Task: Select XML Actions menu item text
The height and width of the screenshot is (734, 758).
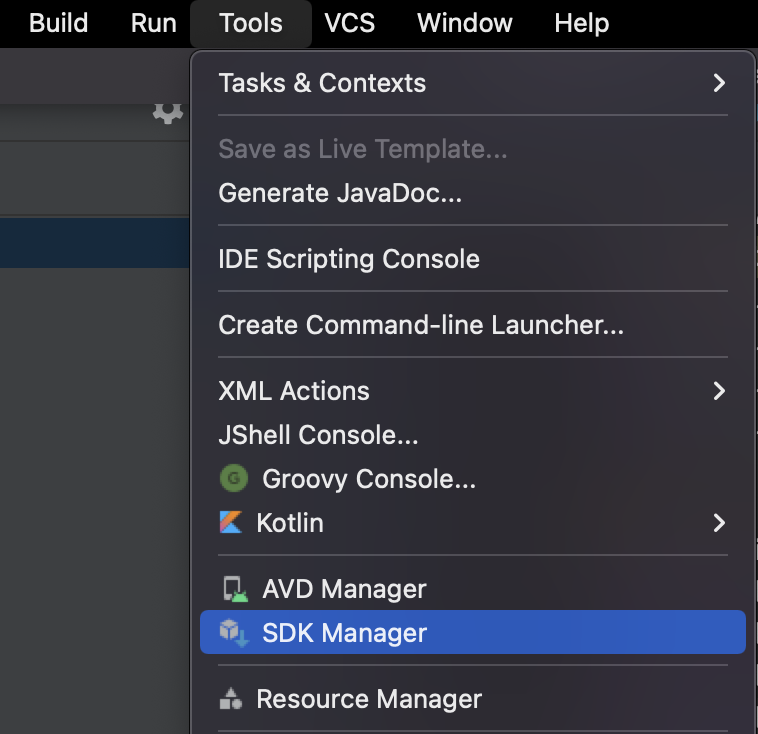Action: [x=294, y=391]
